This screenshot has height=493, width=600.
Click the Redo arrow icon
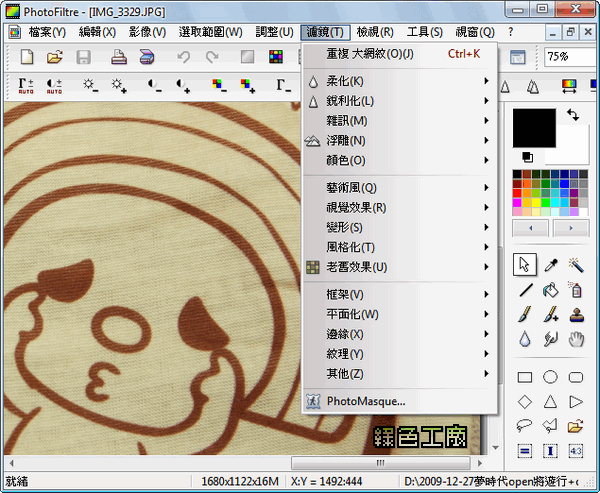pos(212,57)
